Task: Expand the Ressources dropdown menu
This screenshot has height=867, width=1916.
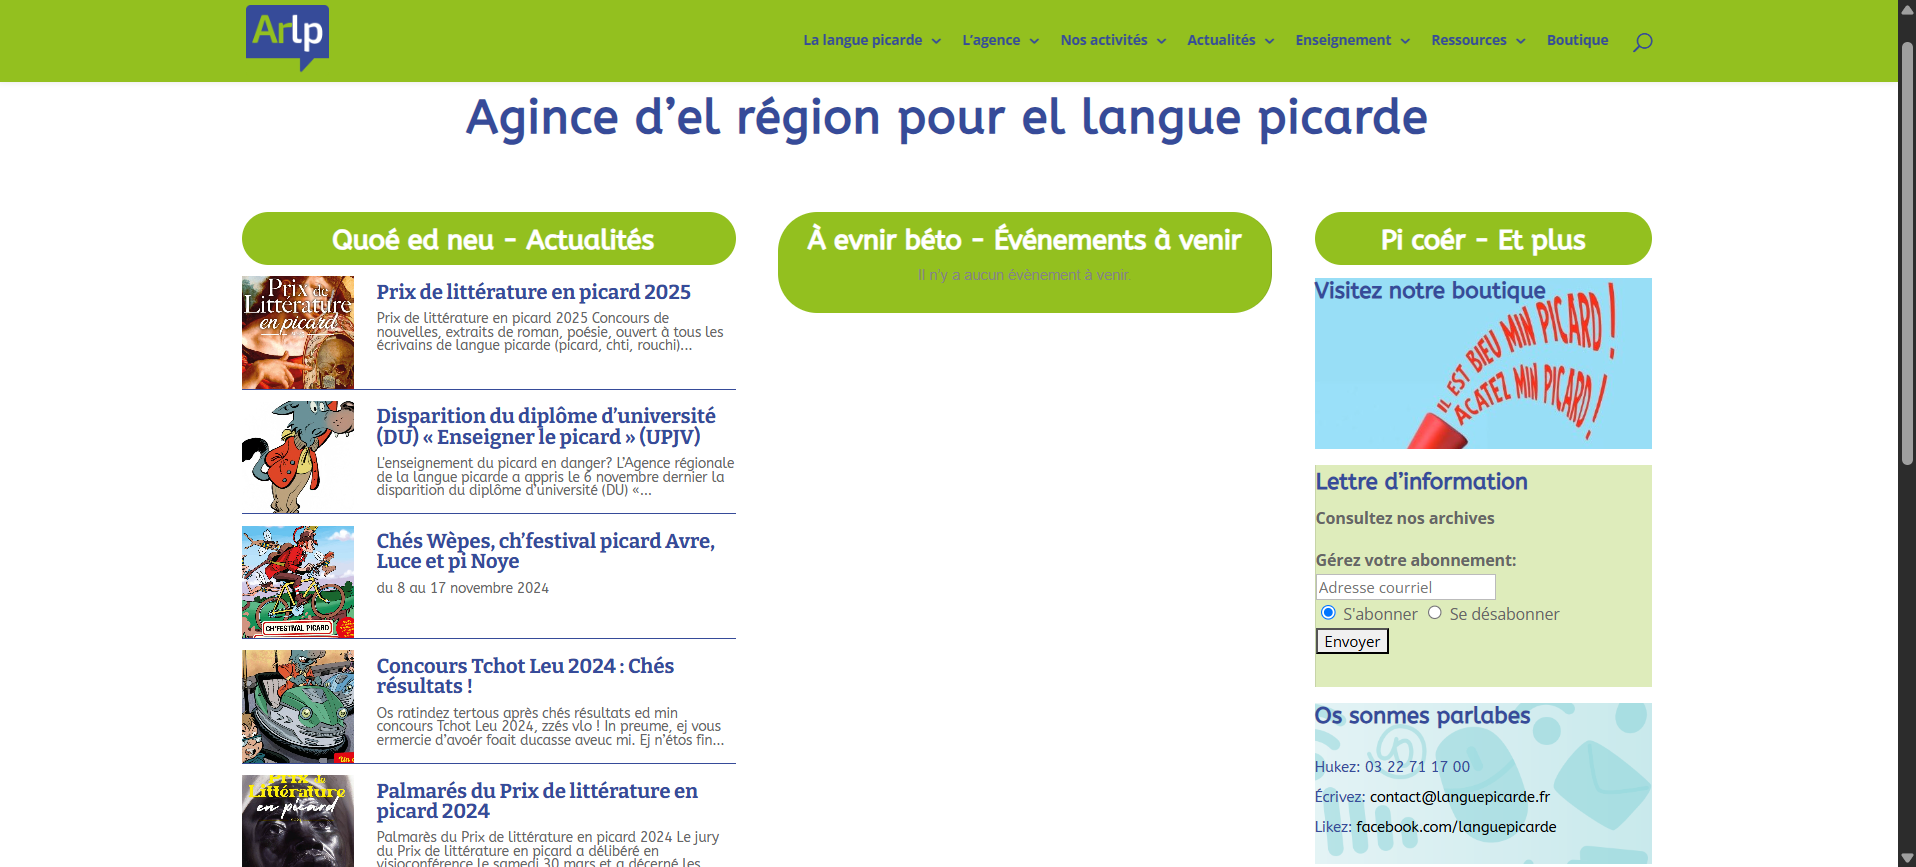Action: click(x=1477, y=40)
